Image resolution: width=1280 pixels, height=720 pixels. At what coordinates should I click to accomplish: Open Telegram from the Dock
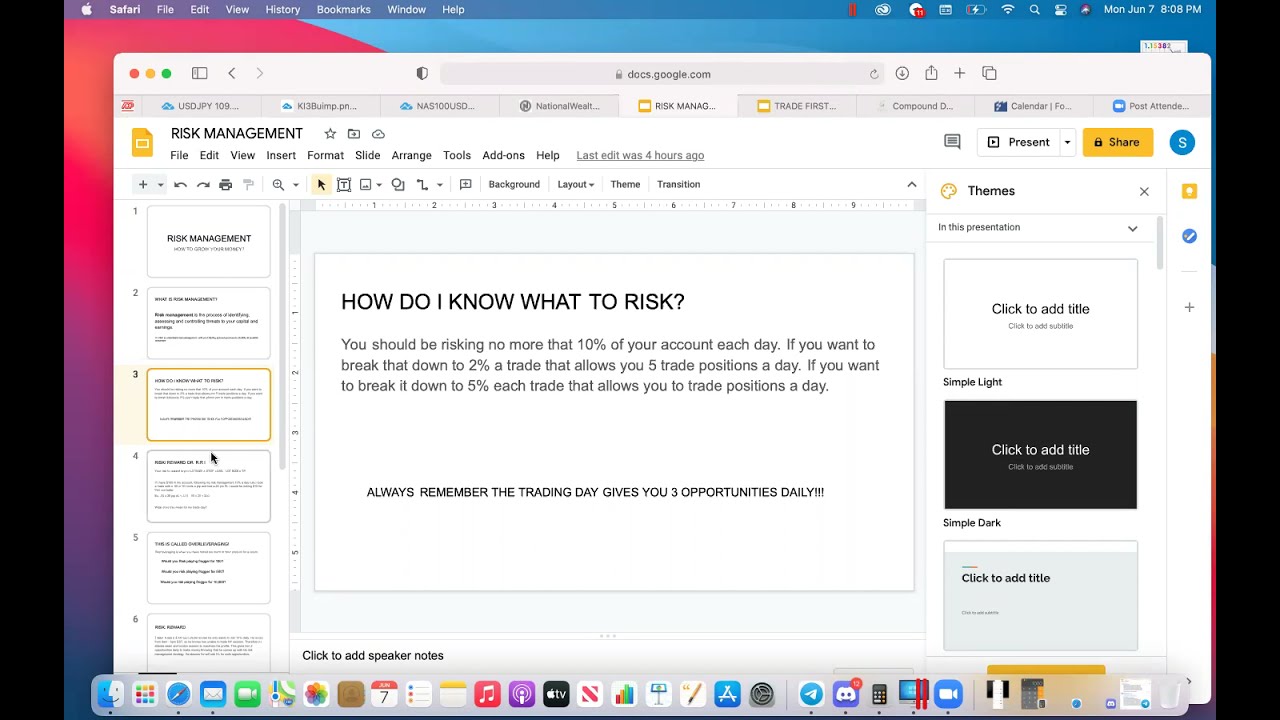coord(811,694)
